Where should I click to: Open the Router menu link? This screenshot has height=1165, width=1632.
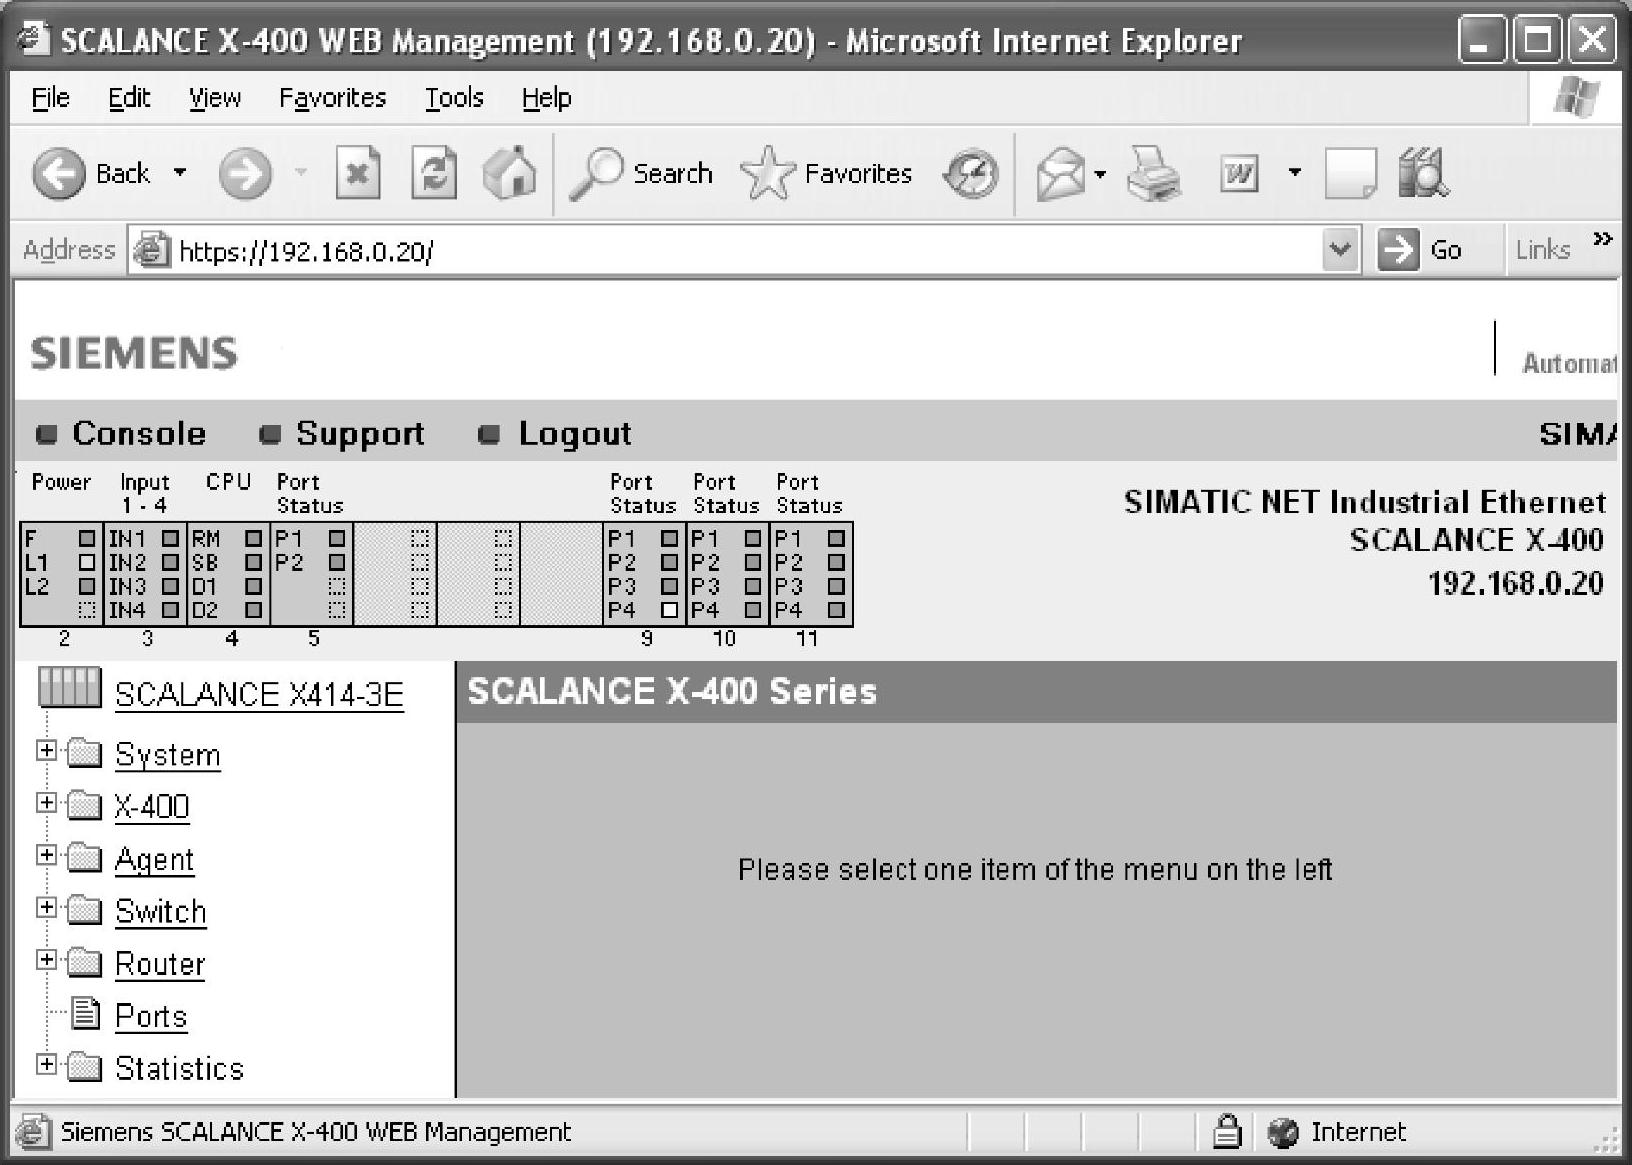pyautogui.click(x=160, y=964)
